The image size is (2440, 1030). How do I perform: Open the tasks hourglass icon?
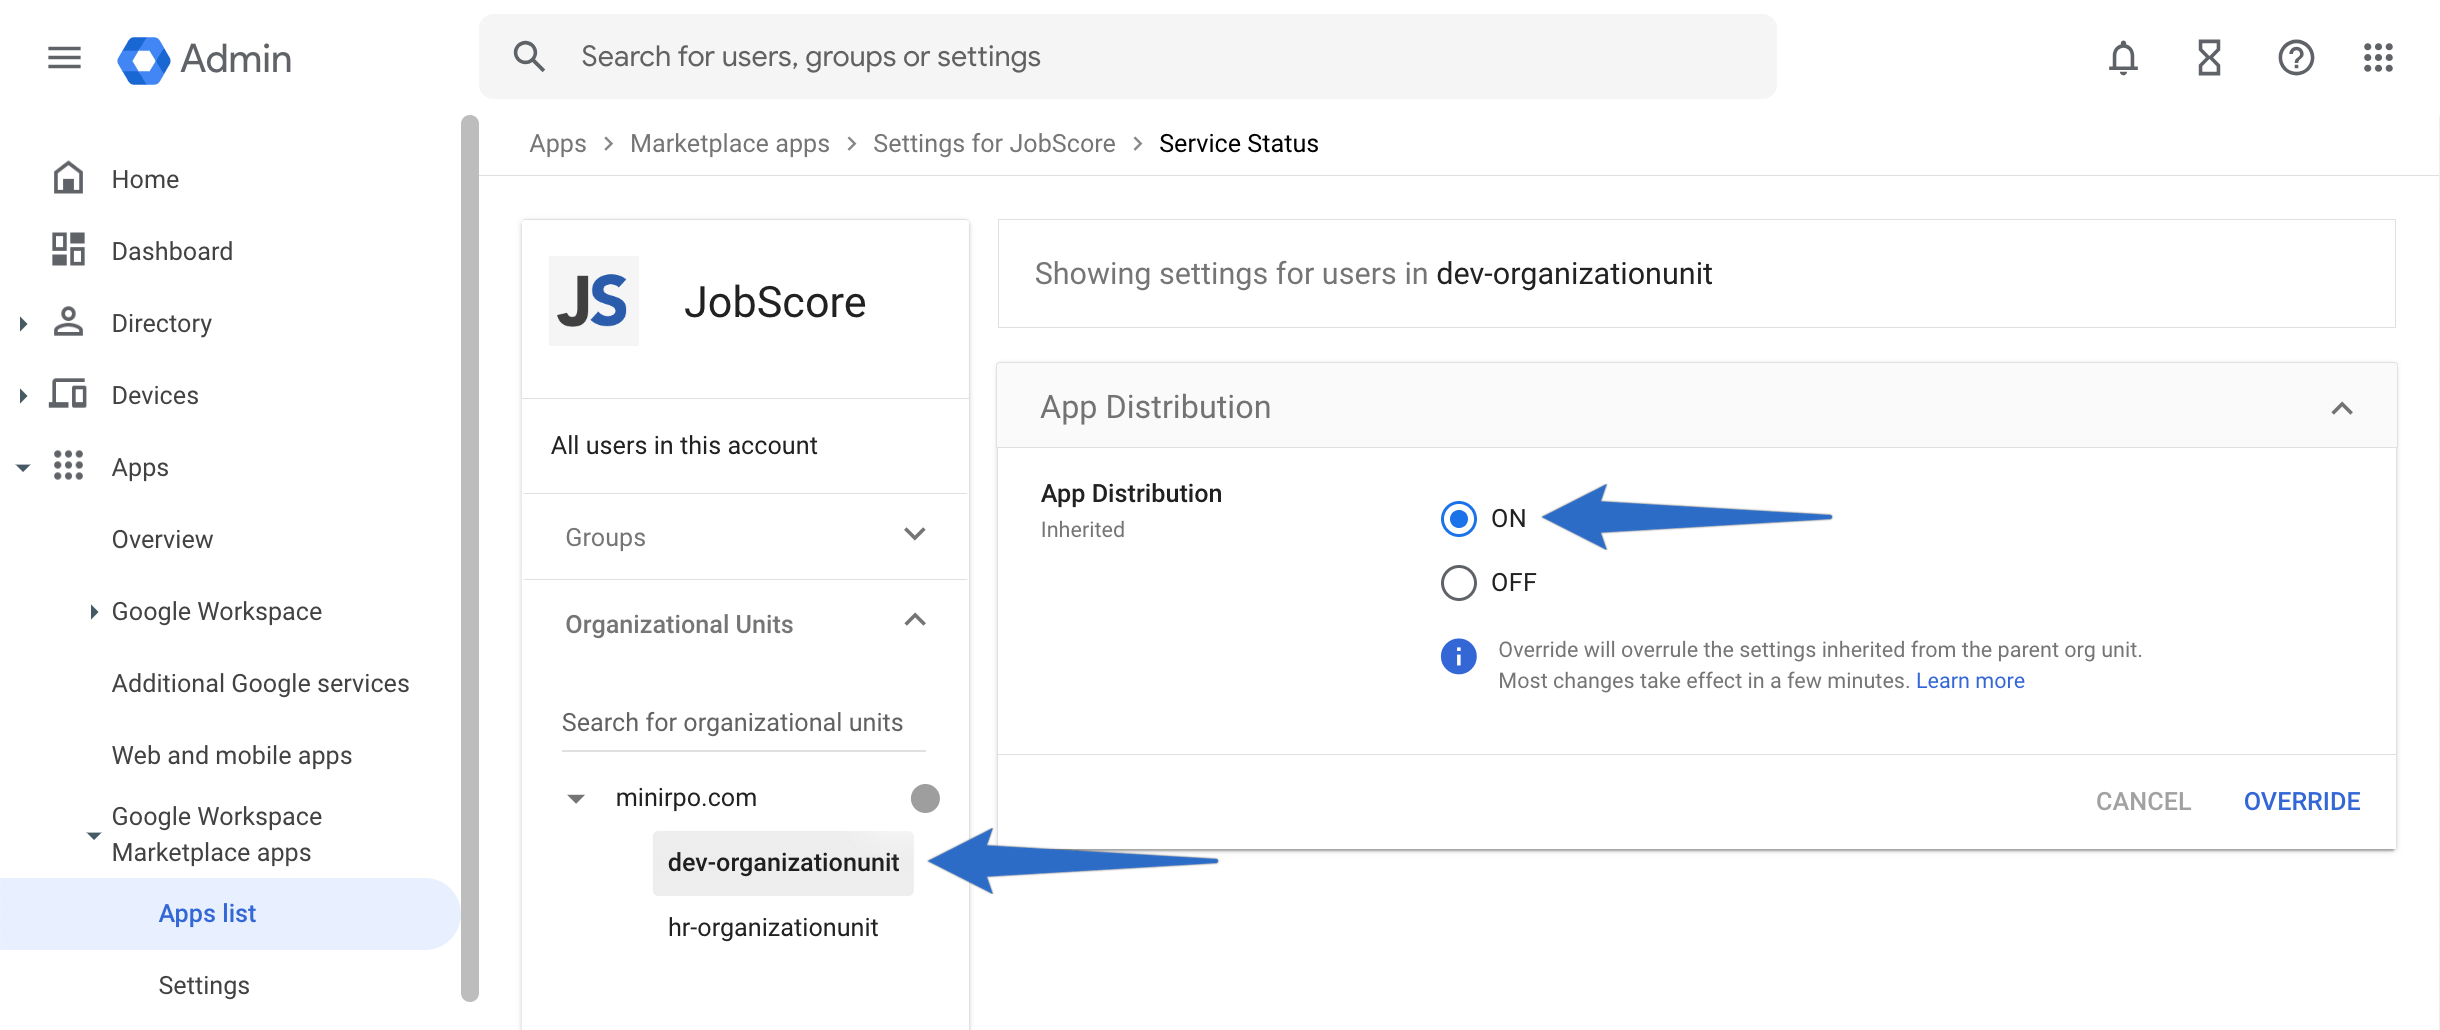(x=2209, y=58)
